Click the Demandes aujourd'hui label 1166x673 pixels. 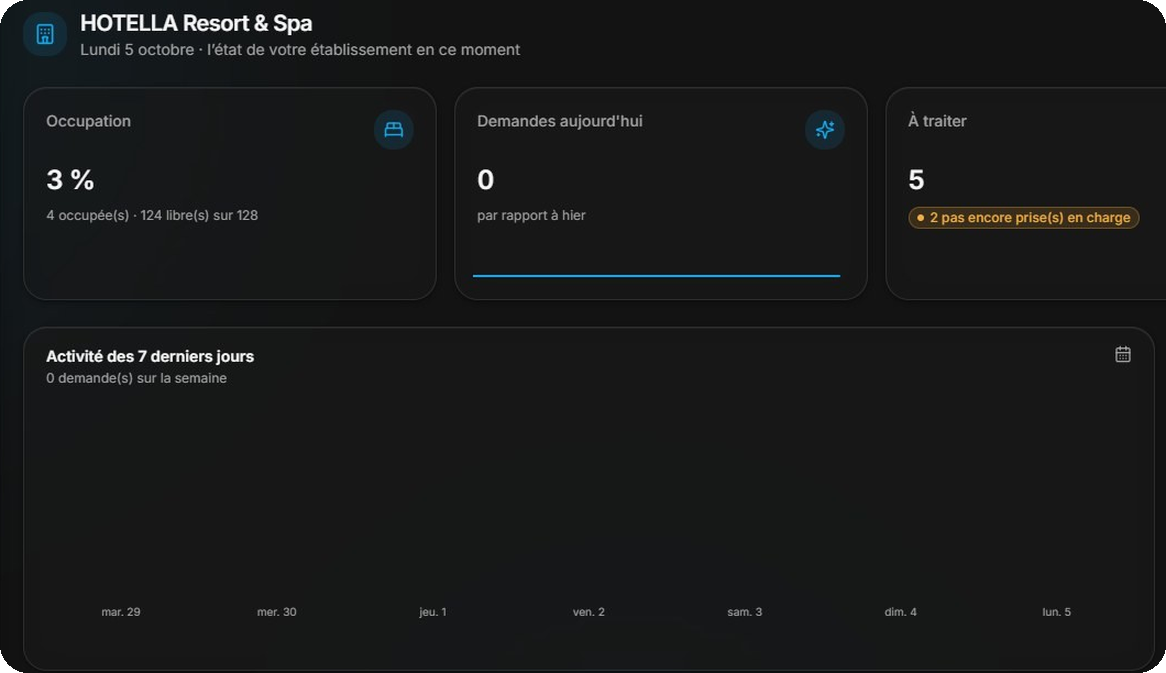(x=560, y=121)
